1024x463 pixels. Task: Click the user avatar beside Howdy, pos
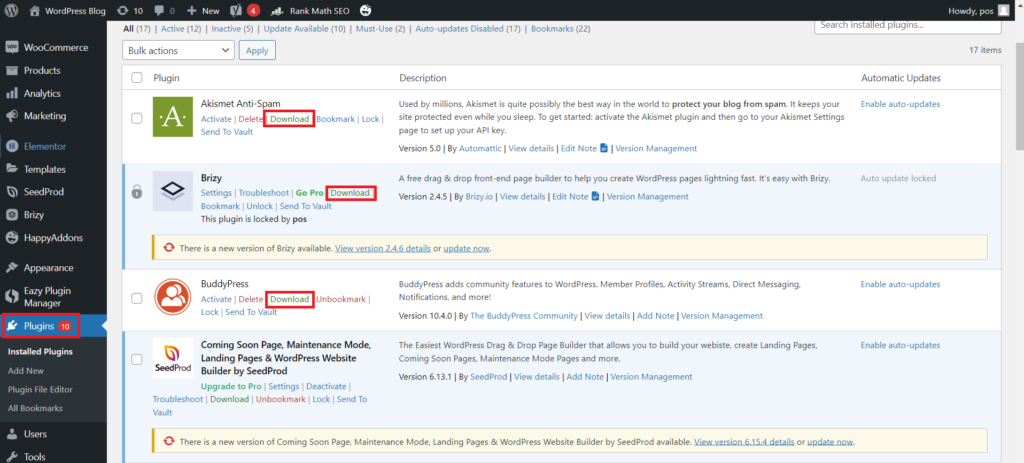coord(1002,10)
